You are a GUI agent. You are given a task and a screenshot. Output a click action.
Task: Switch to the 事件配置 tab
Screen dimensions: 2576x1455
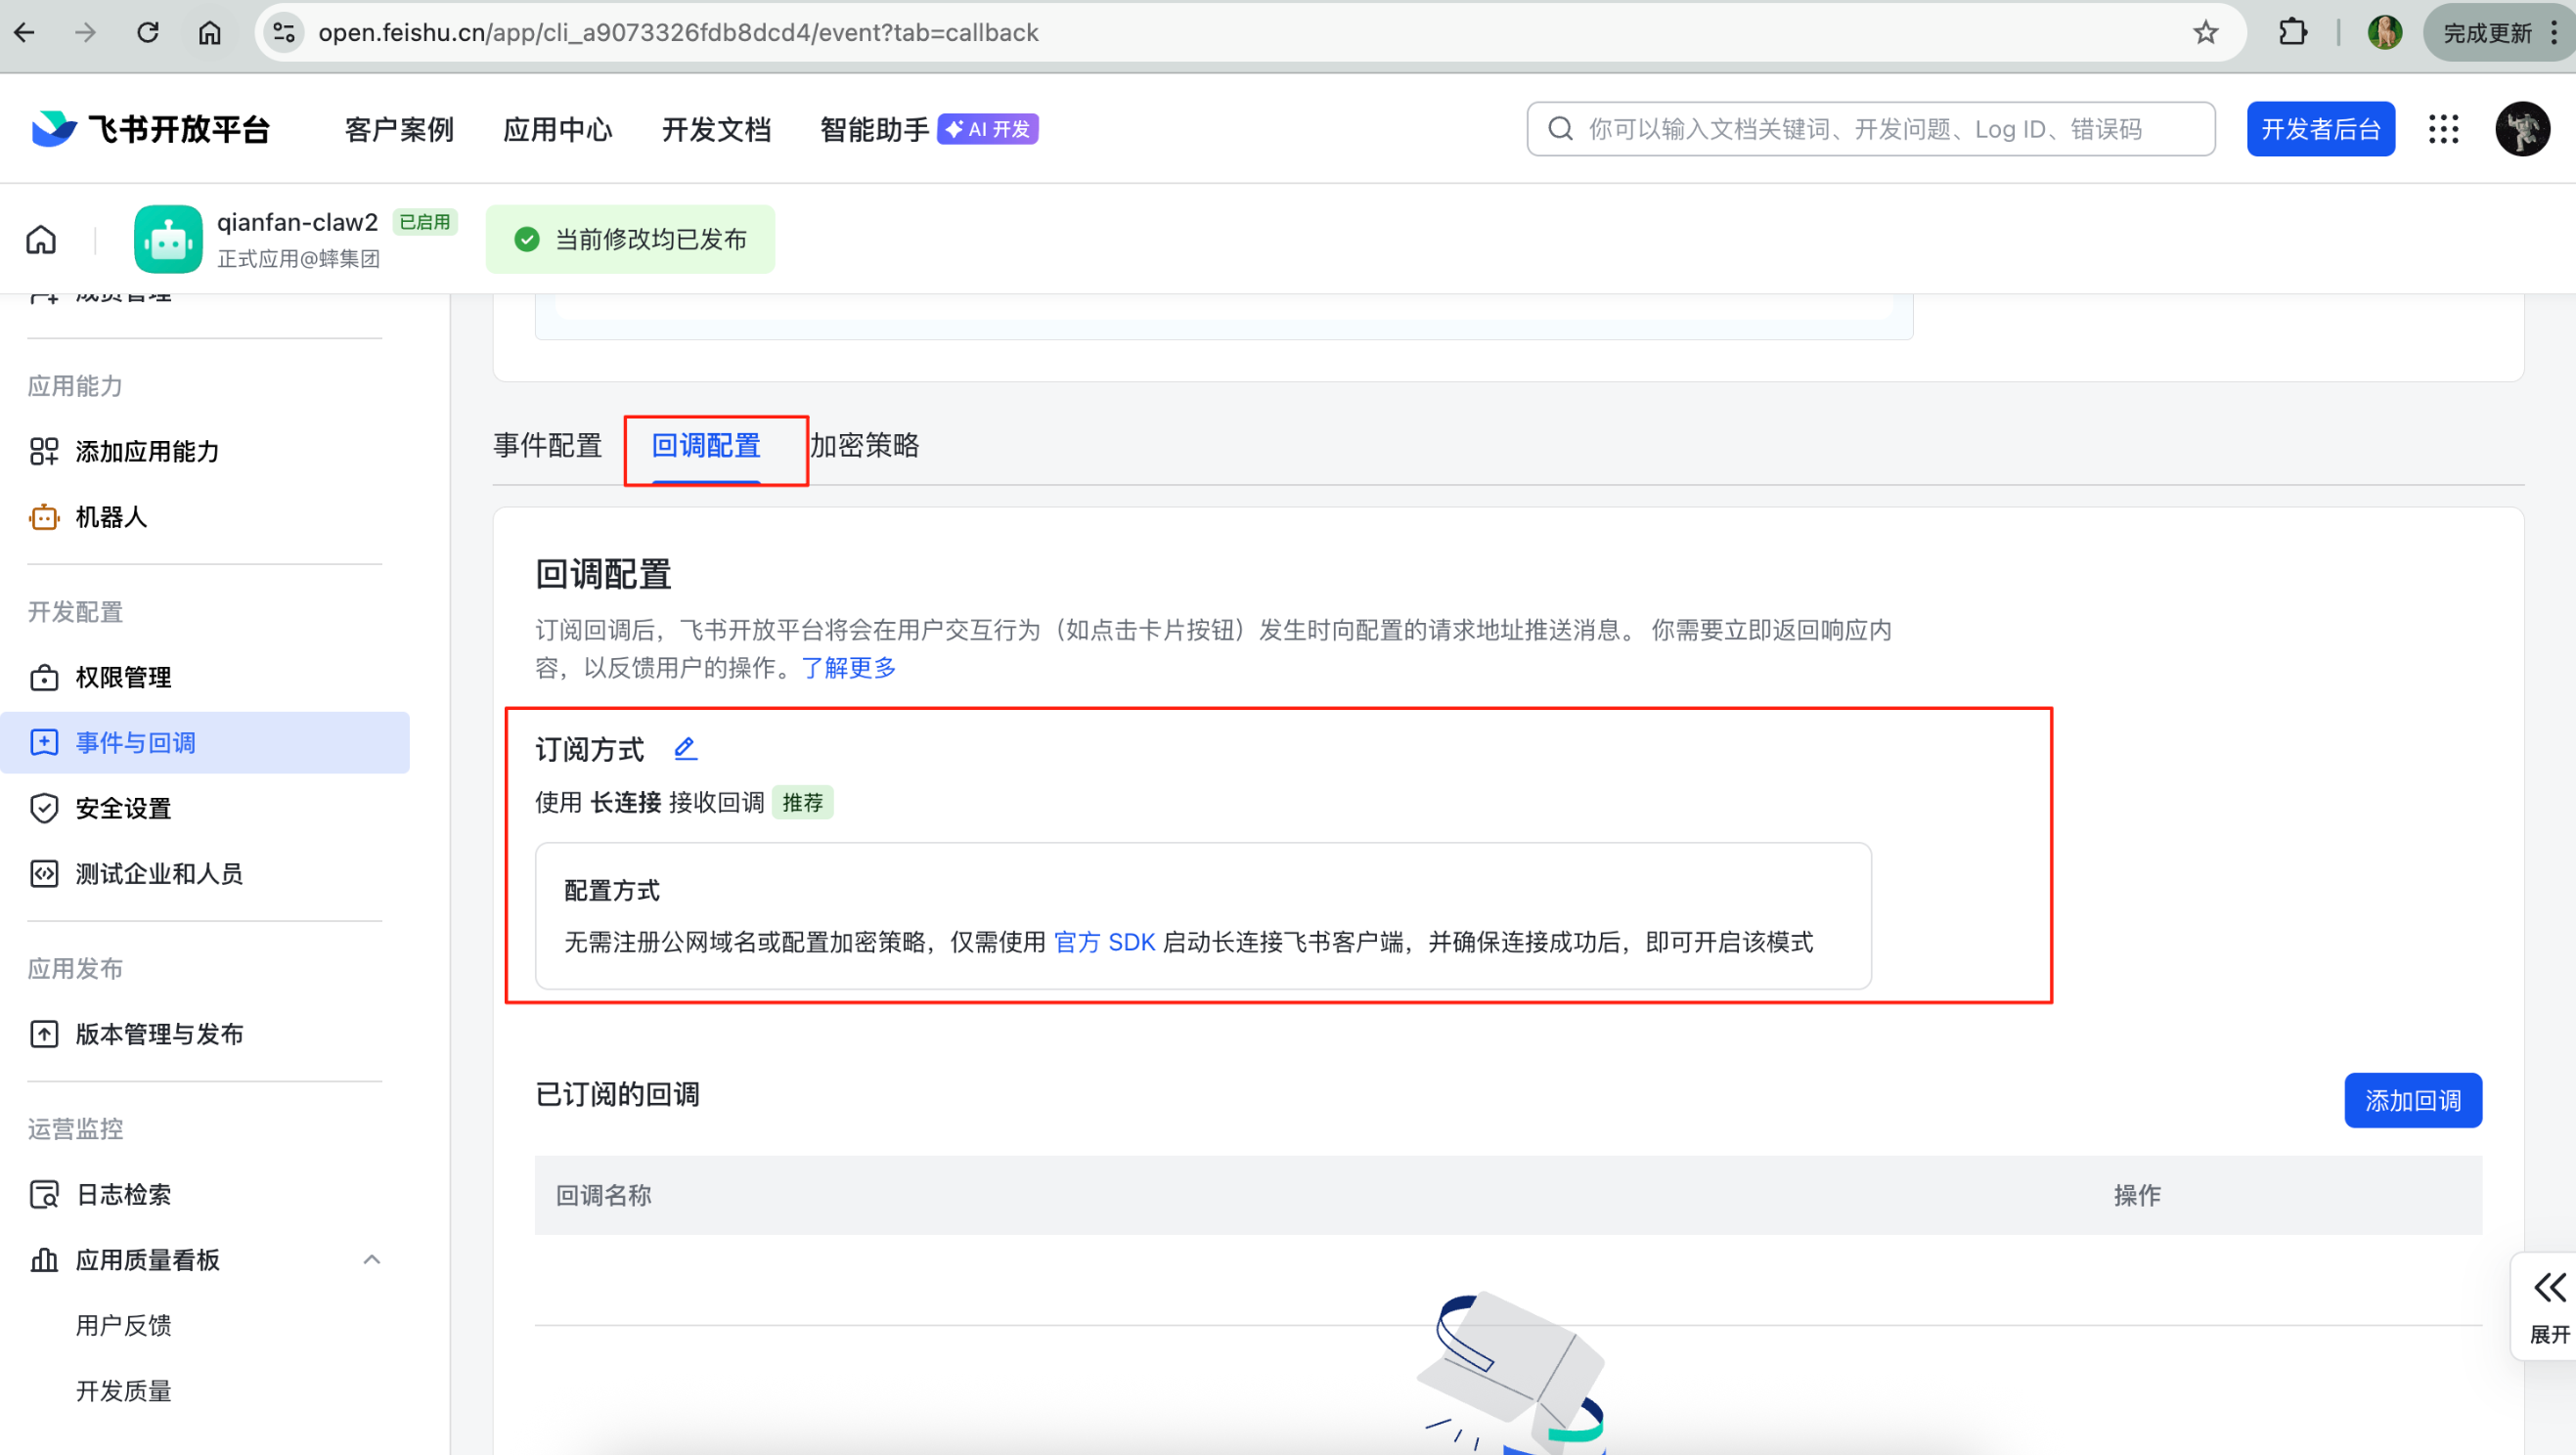point(547,445)
